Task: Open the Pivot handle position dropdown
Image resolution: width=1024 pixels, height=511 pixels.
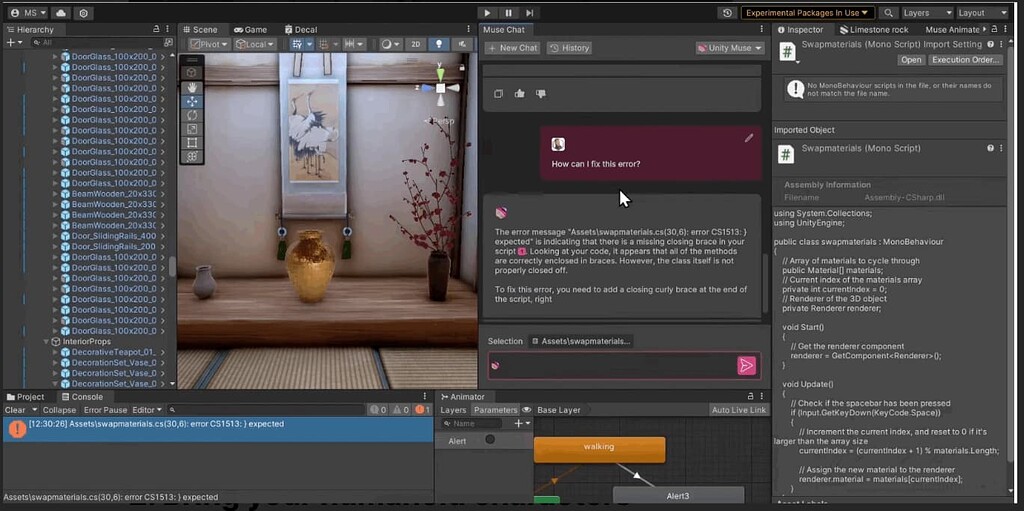Action: tap(210, 44)
